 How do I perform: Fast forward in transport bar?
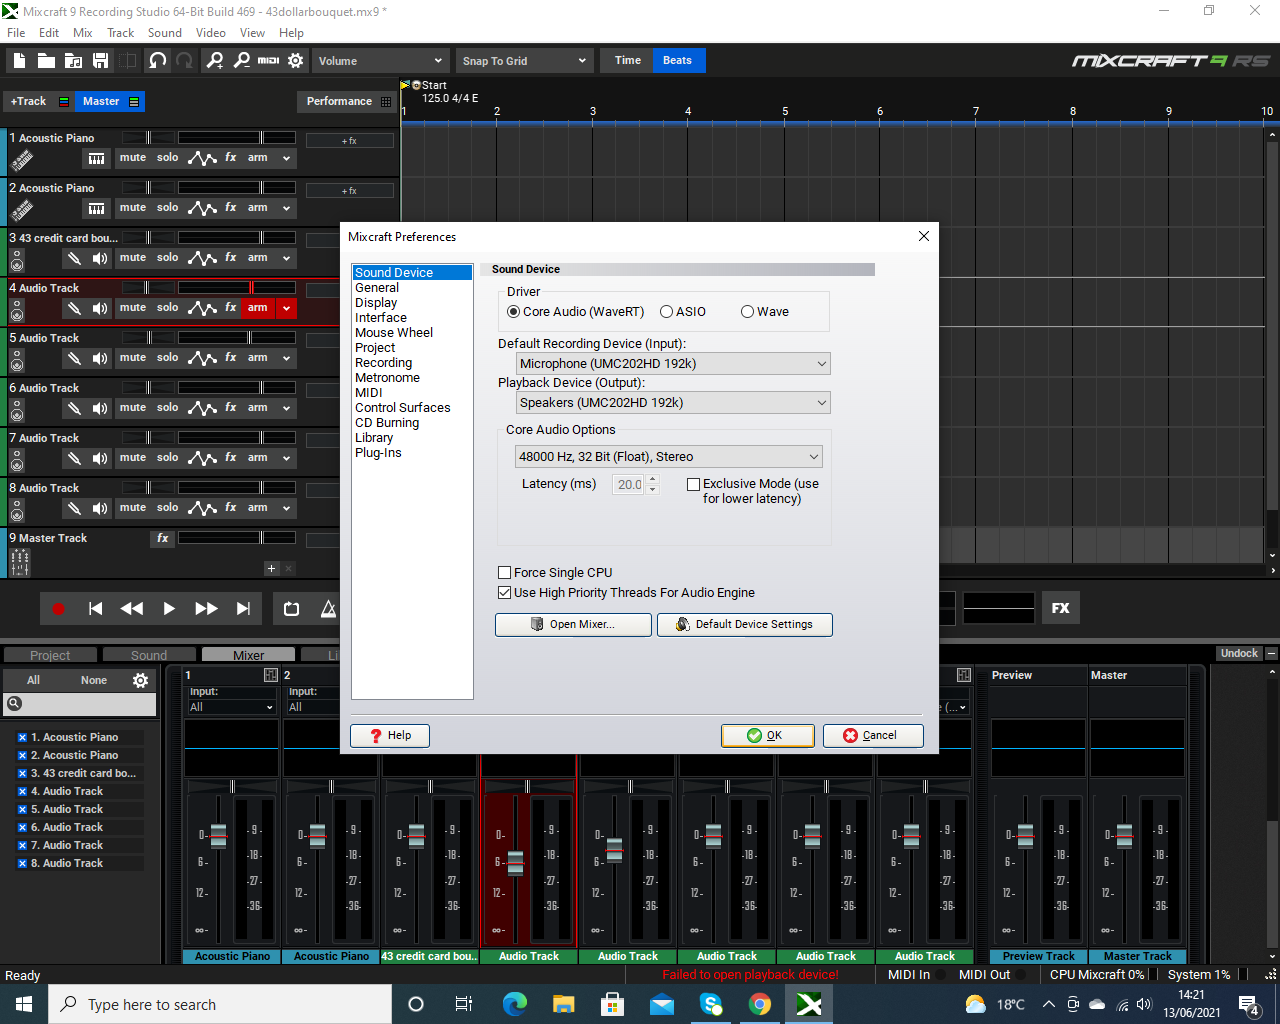tap(206, 608)
